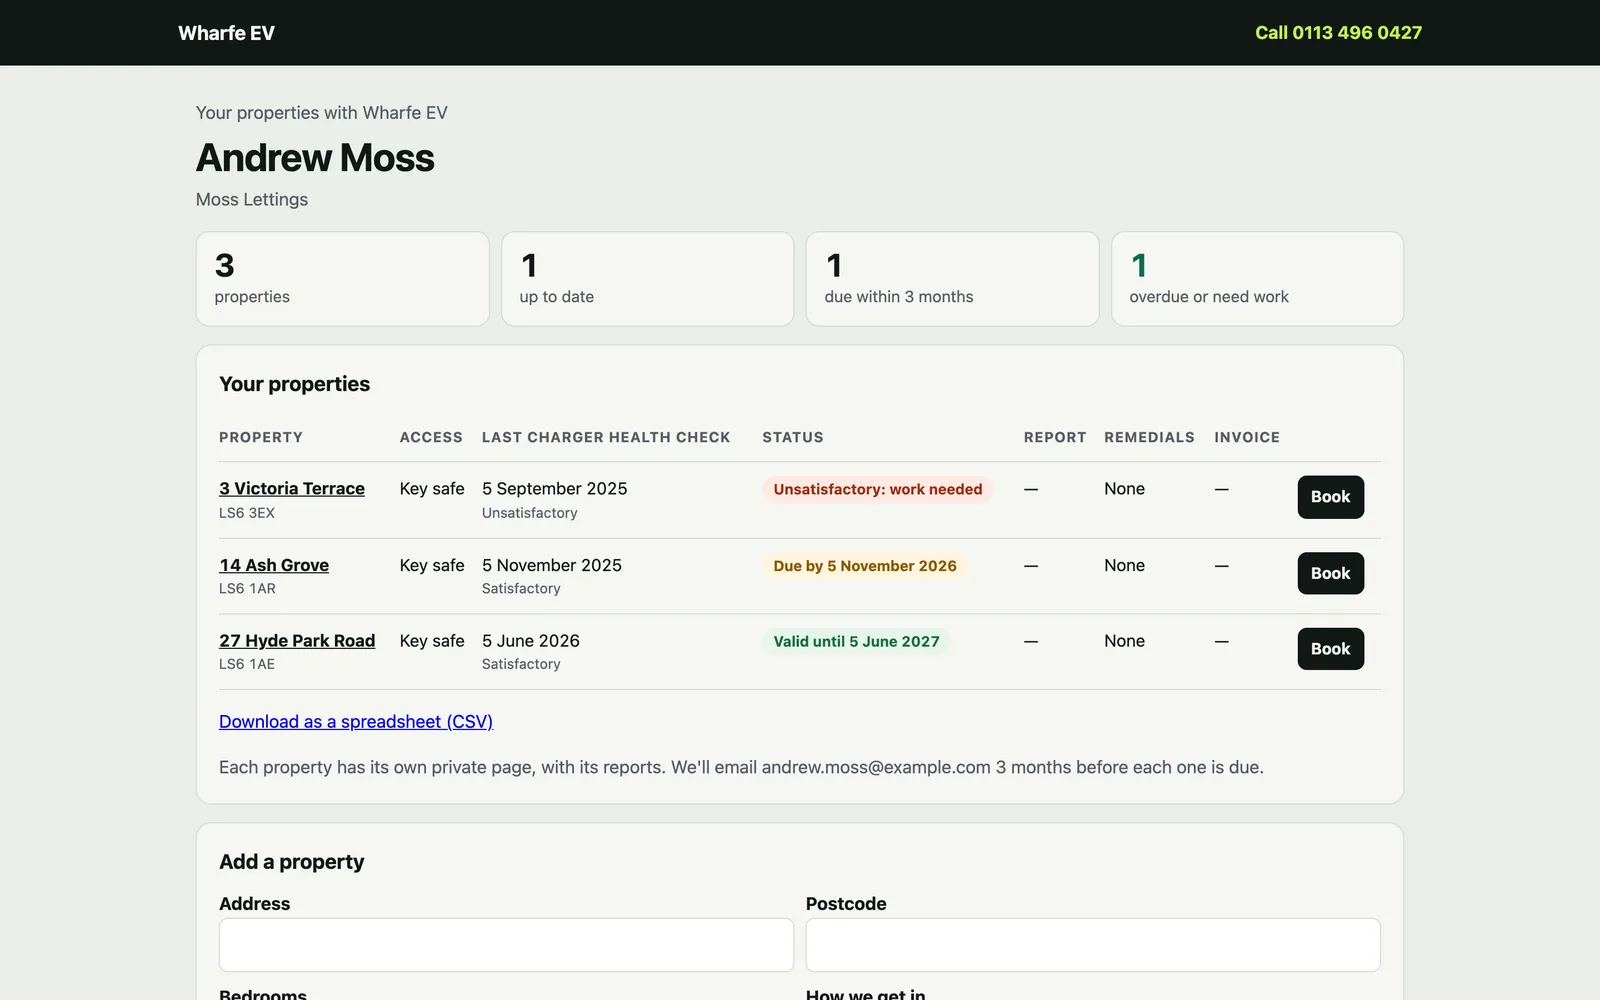Open the 14 Ash Grove property page
Image resolution: width=1600 pixels, height=1000 pixels.
pos(274,565)
